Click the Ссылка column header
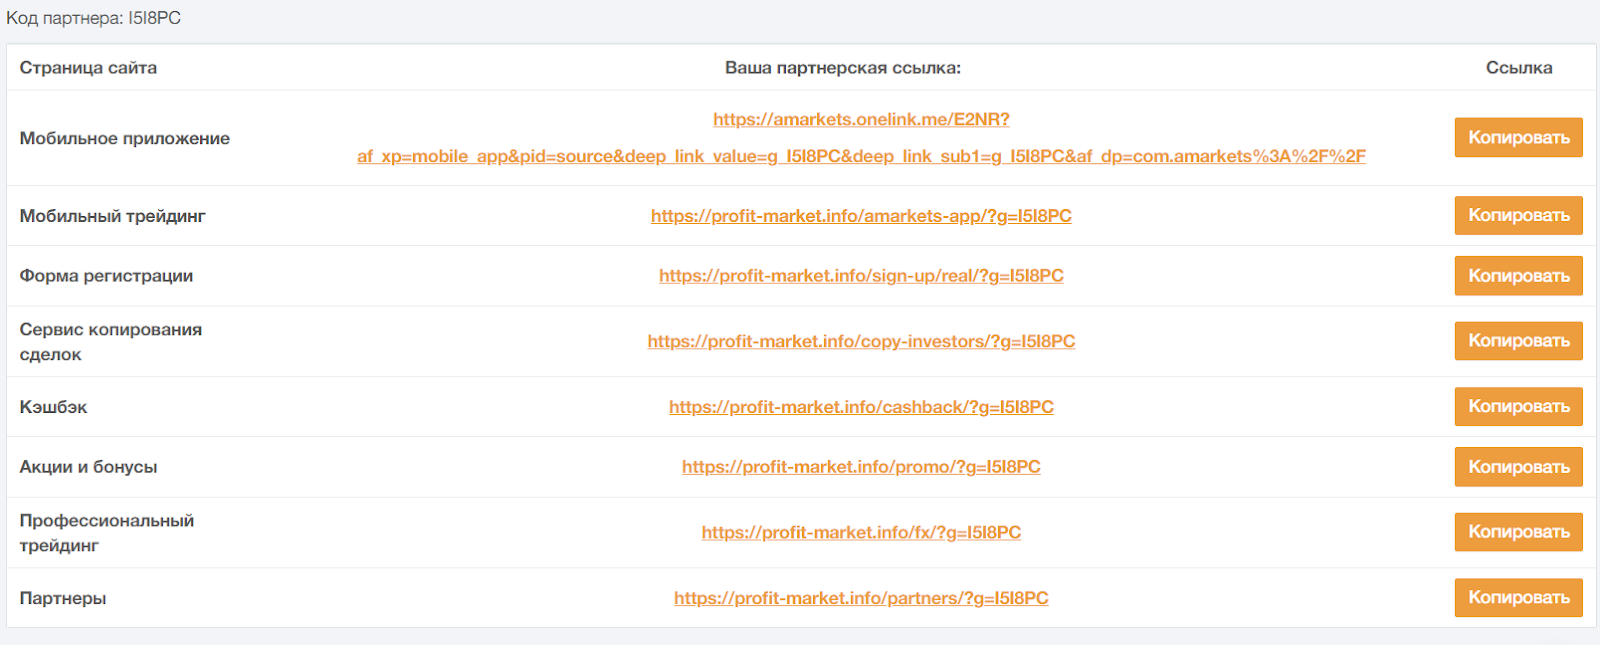Viewport: 1600px width, 645px height. [x=1519, y=68]
